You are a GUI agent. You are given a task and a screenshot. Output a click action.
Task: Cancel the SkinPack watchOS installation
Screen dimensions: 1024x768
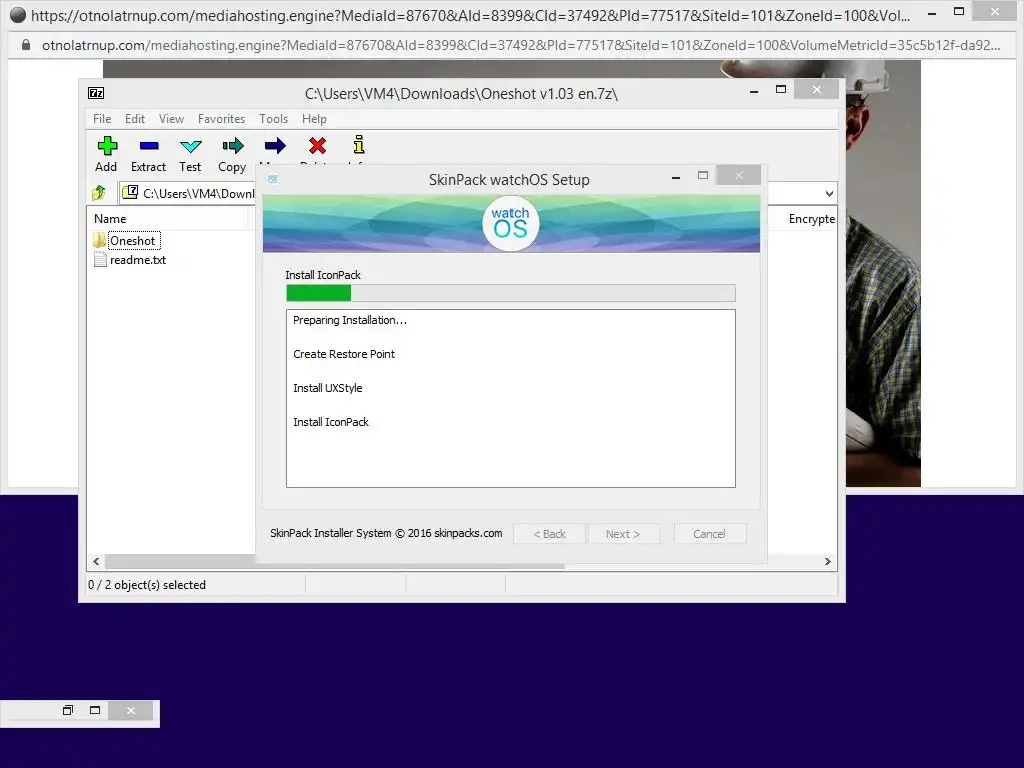[709, 534]
